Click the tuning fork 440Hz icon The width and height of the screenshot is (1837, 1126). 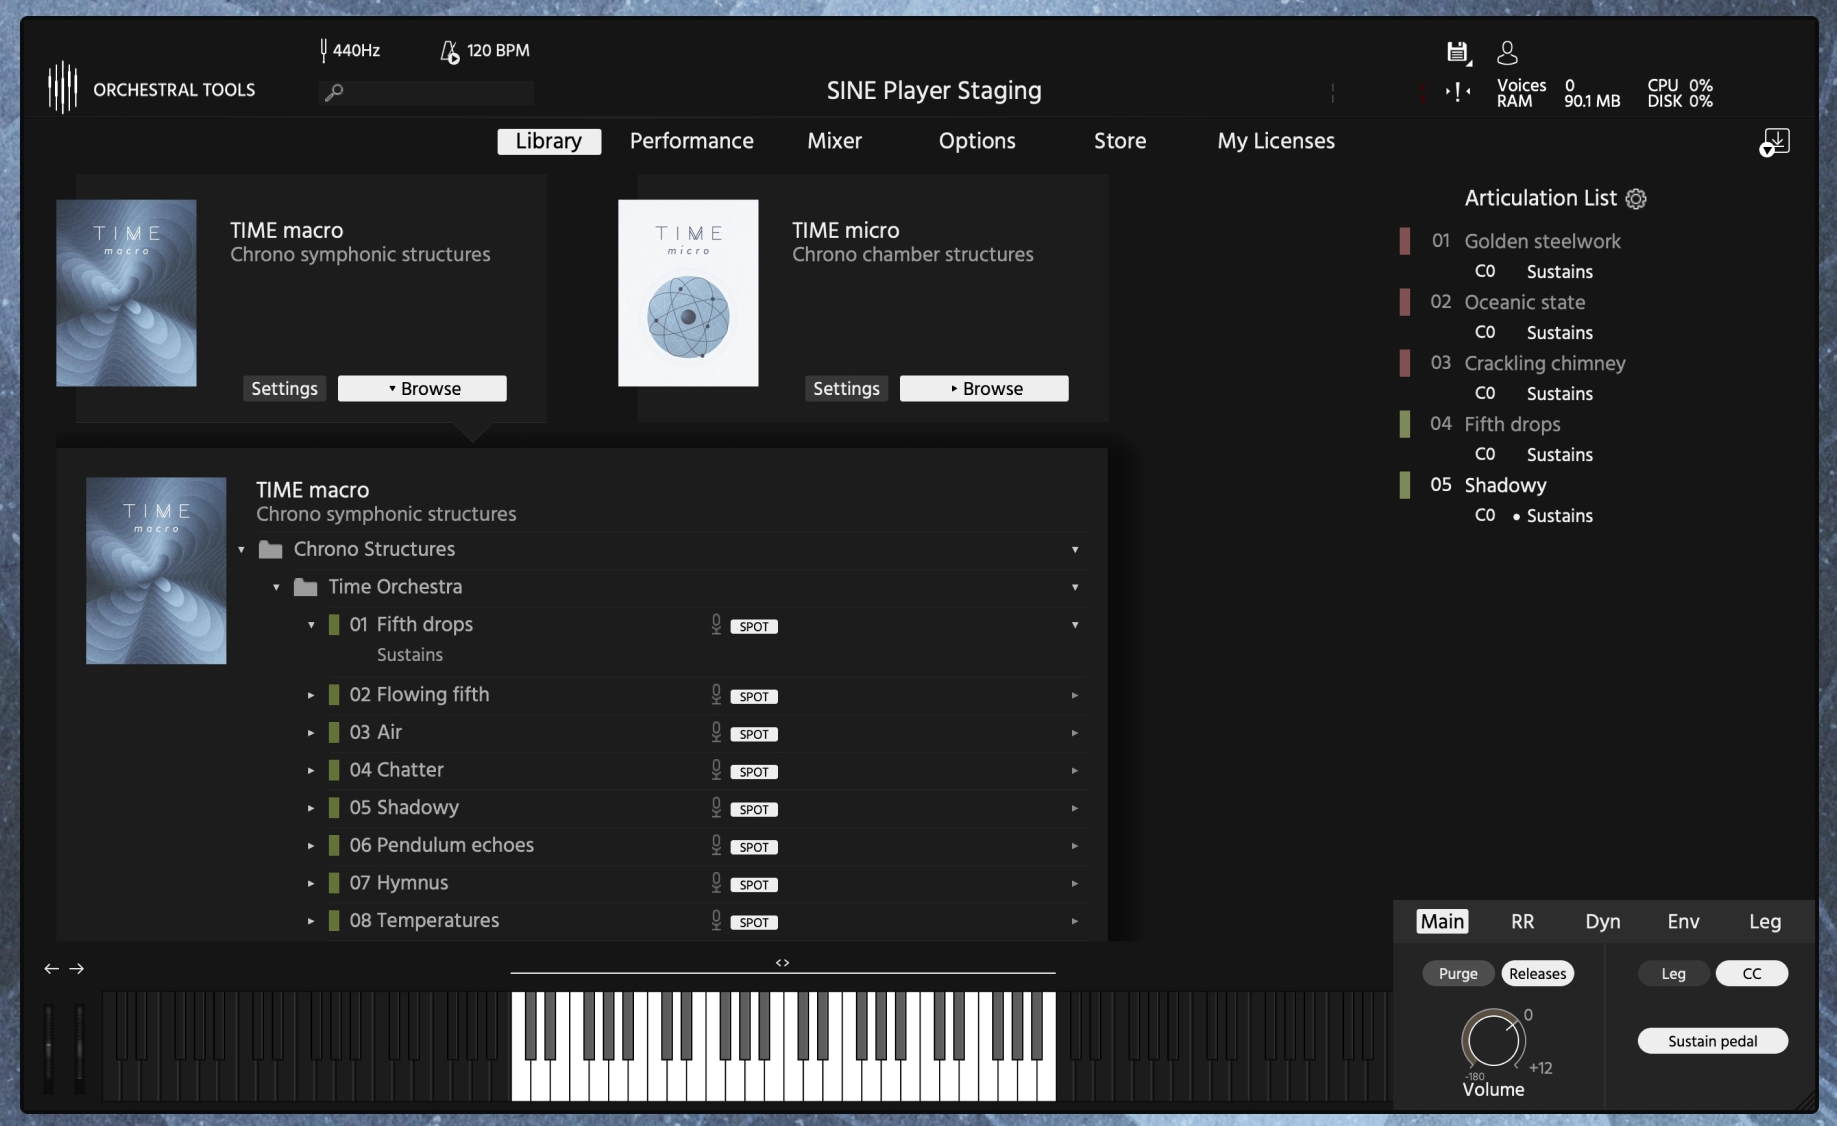(x=324, y=50)
